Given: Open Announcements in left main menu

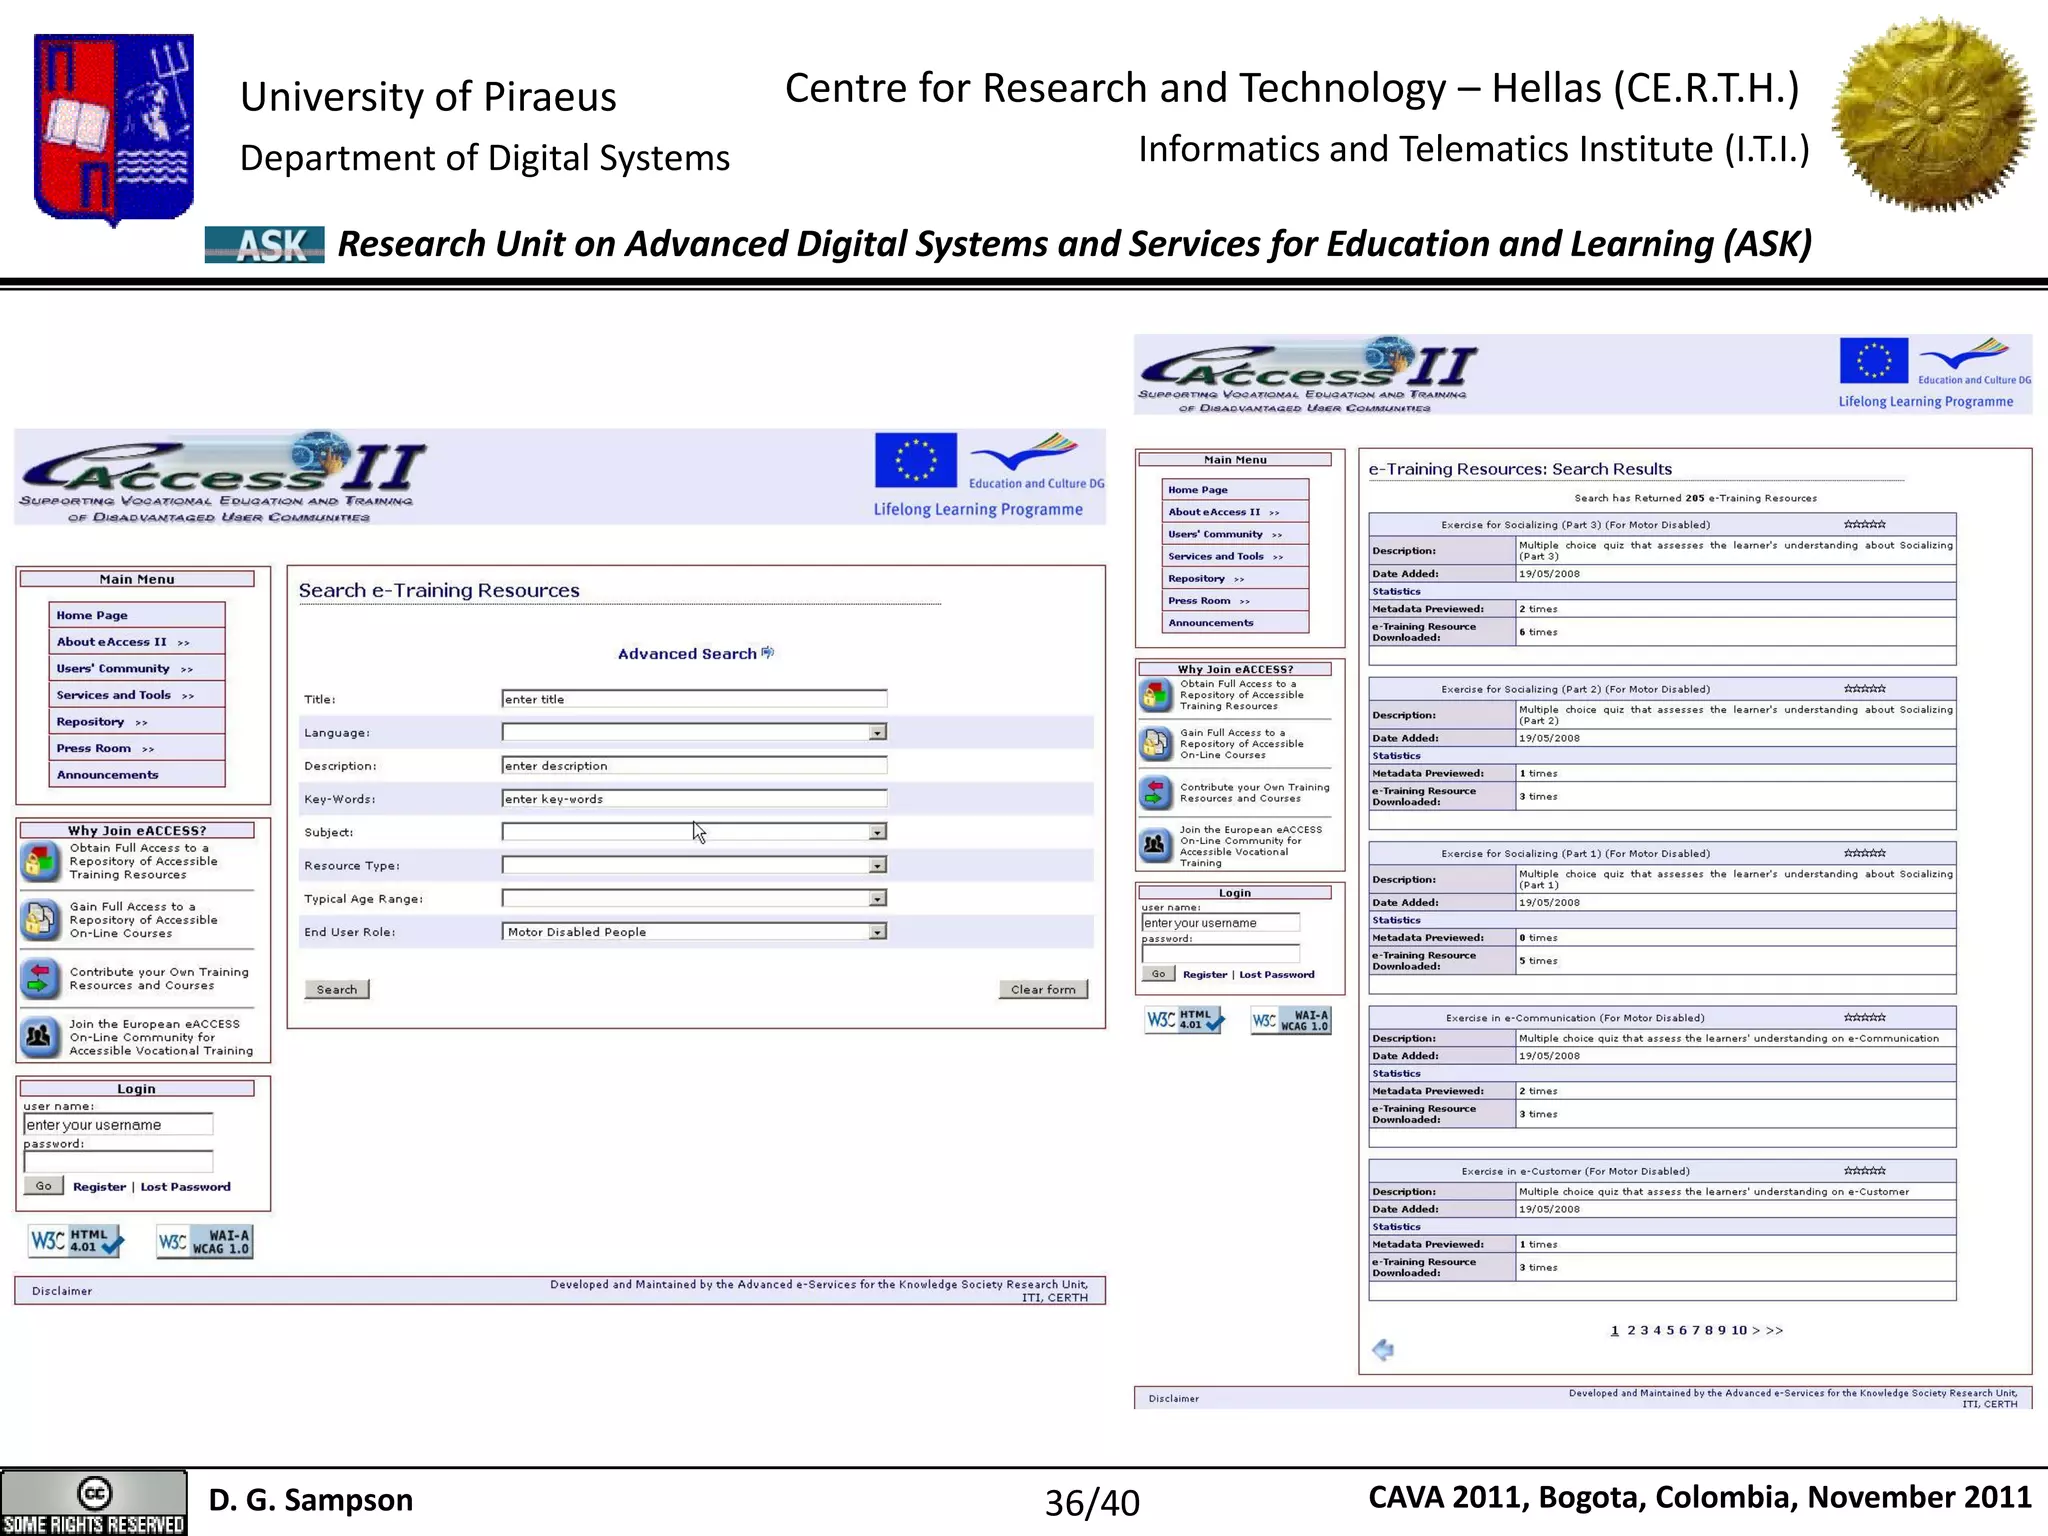Looking at the screenshot, I should coord(136,775).
